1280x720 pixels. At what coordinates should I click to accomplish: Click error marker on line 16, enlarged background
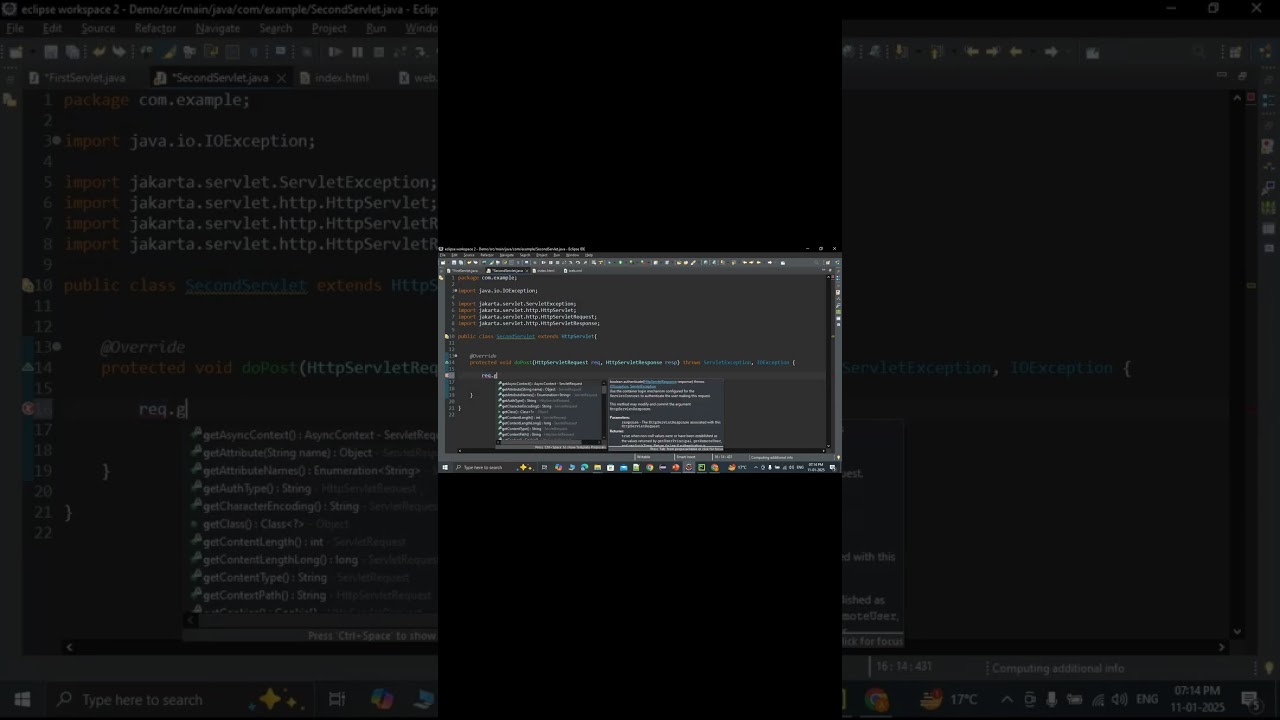point(28,409)
